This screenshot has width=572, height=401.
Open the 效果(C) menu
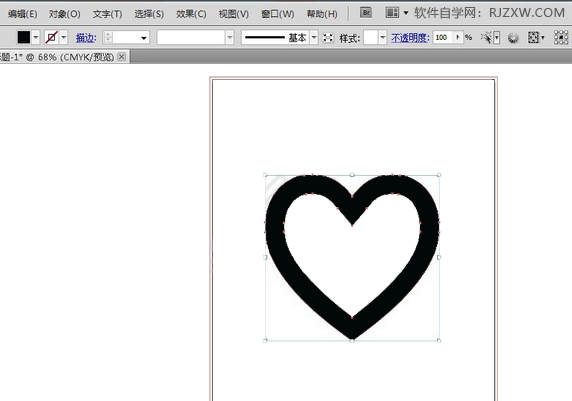(191, 14)
